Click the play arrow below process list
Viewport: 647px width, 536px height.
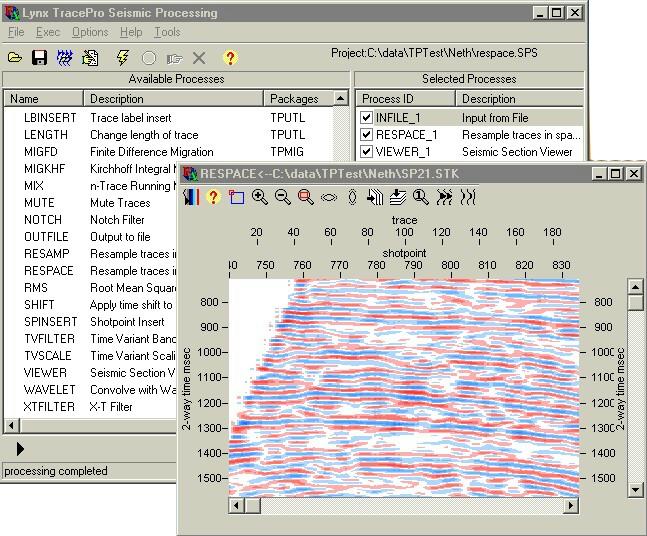(x=20, y=449)
